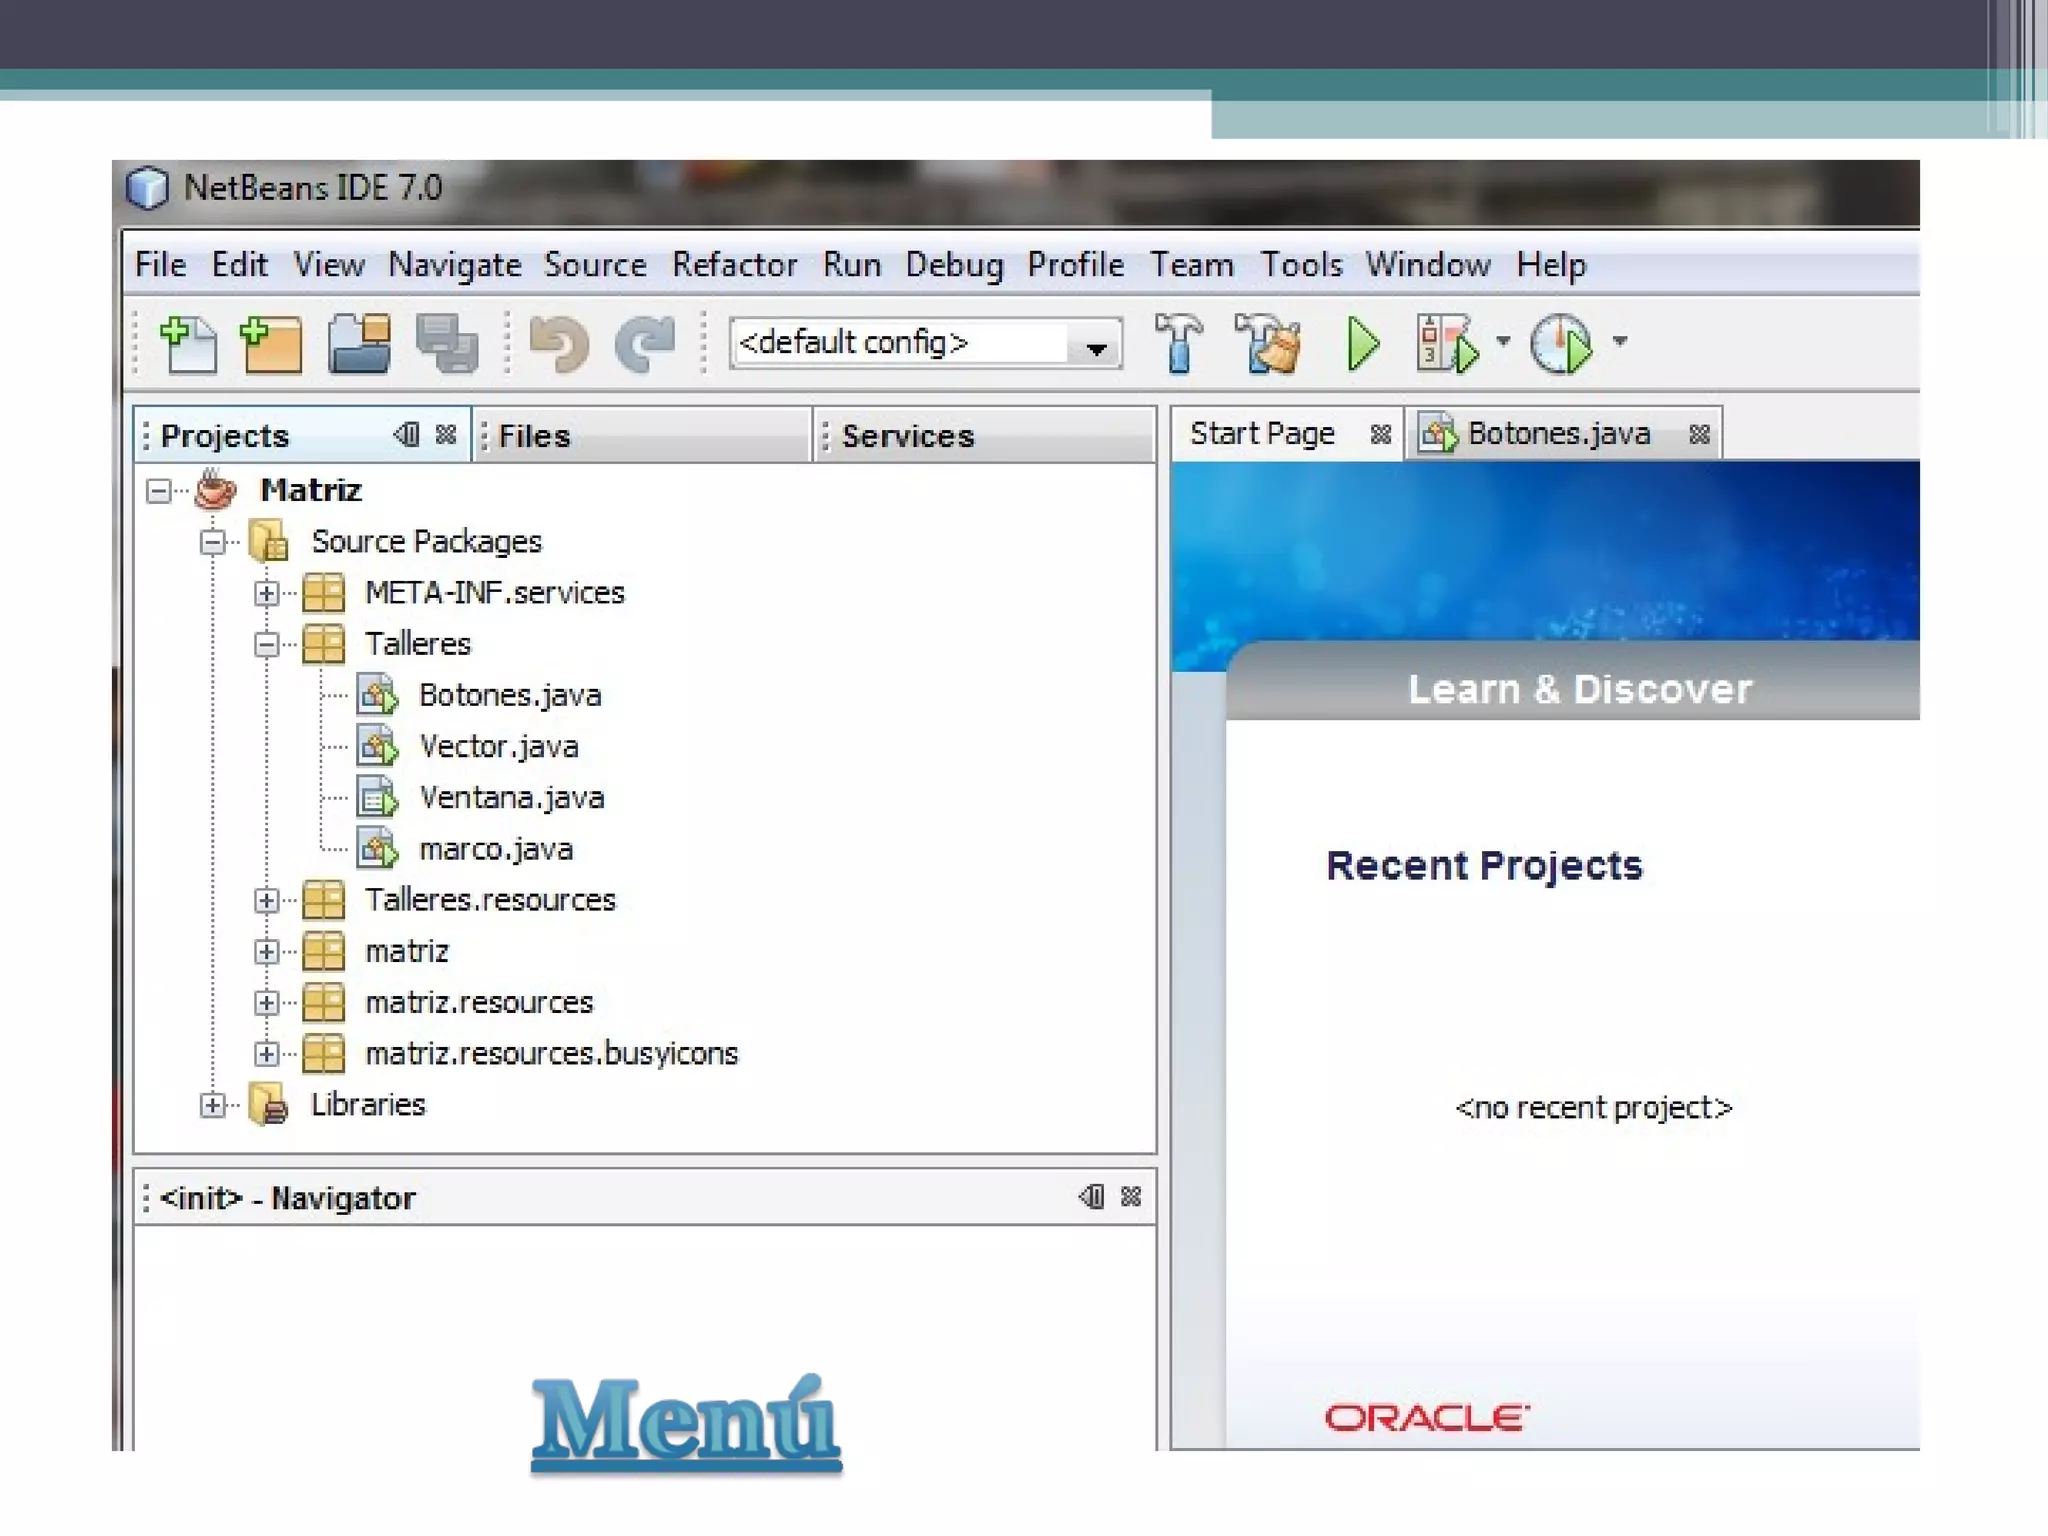This screenshot has height=1536, width=2048.
Task: Click the New Project toolbar icon
Action: [x=271, y=344]
